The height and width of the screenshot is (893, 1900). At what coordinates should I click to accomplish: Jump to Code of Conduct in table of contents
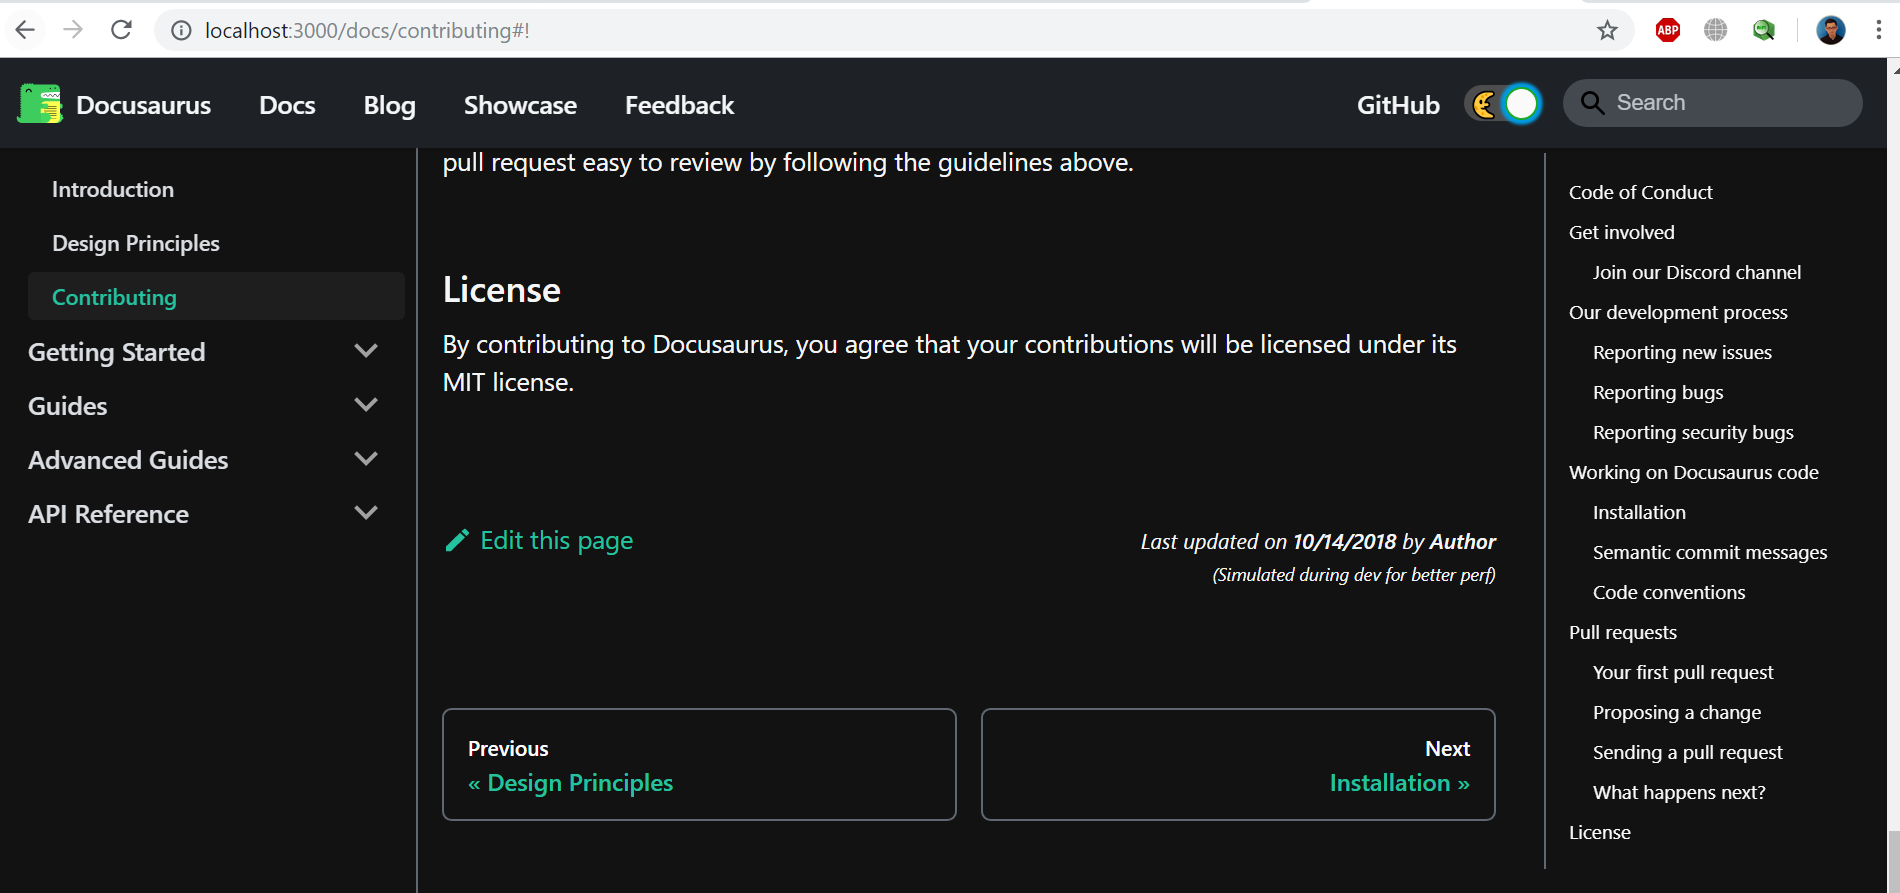(1640, 192)
